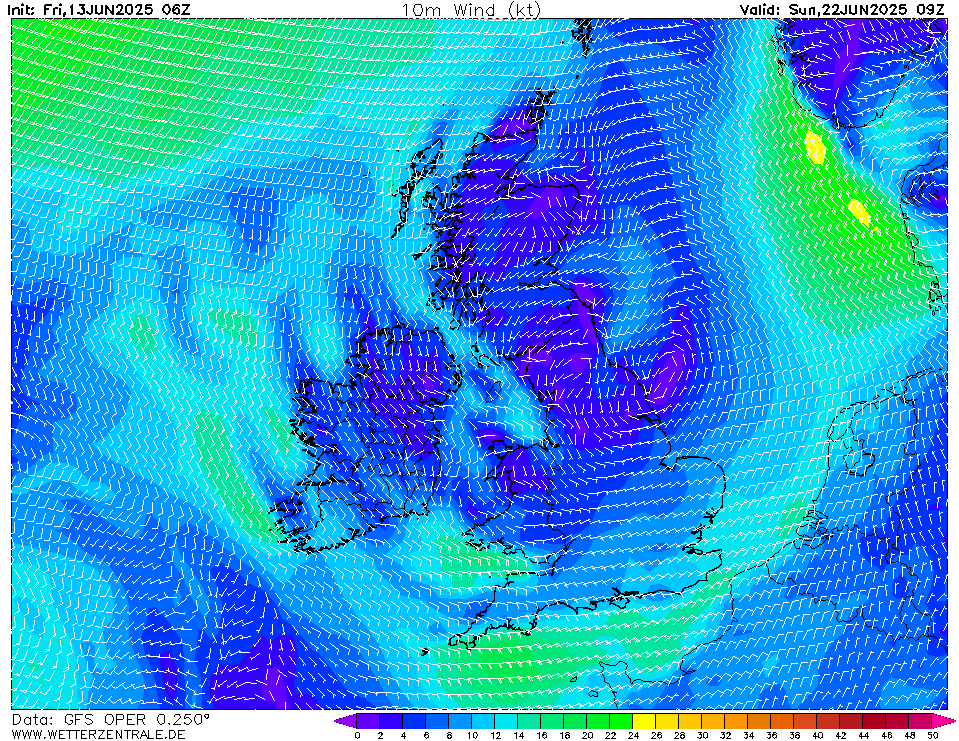Select the orange 30–32 kt legend swatch

713,721
